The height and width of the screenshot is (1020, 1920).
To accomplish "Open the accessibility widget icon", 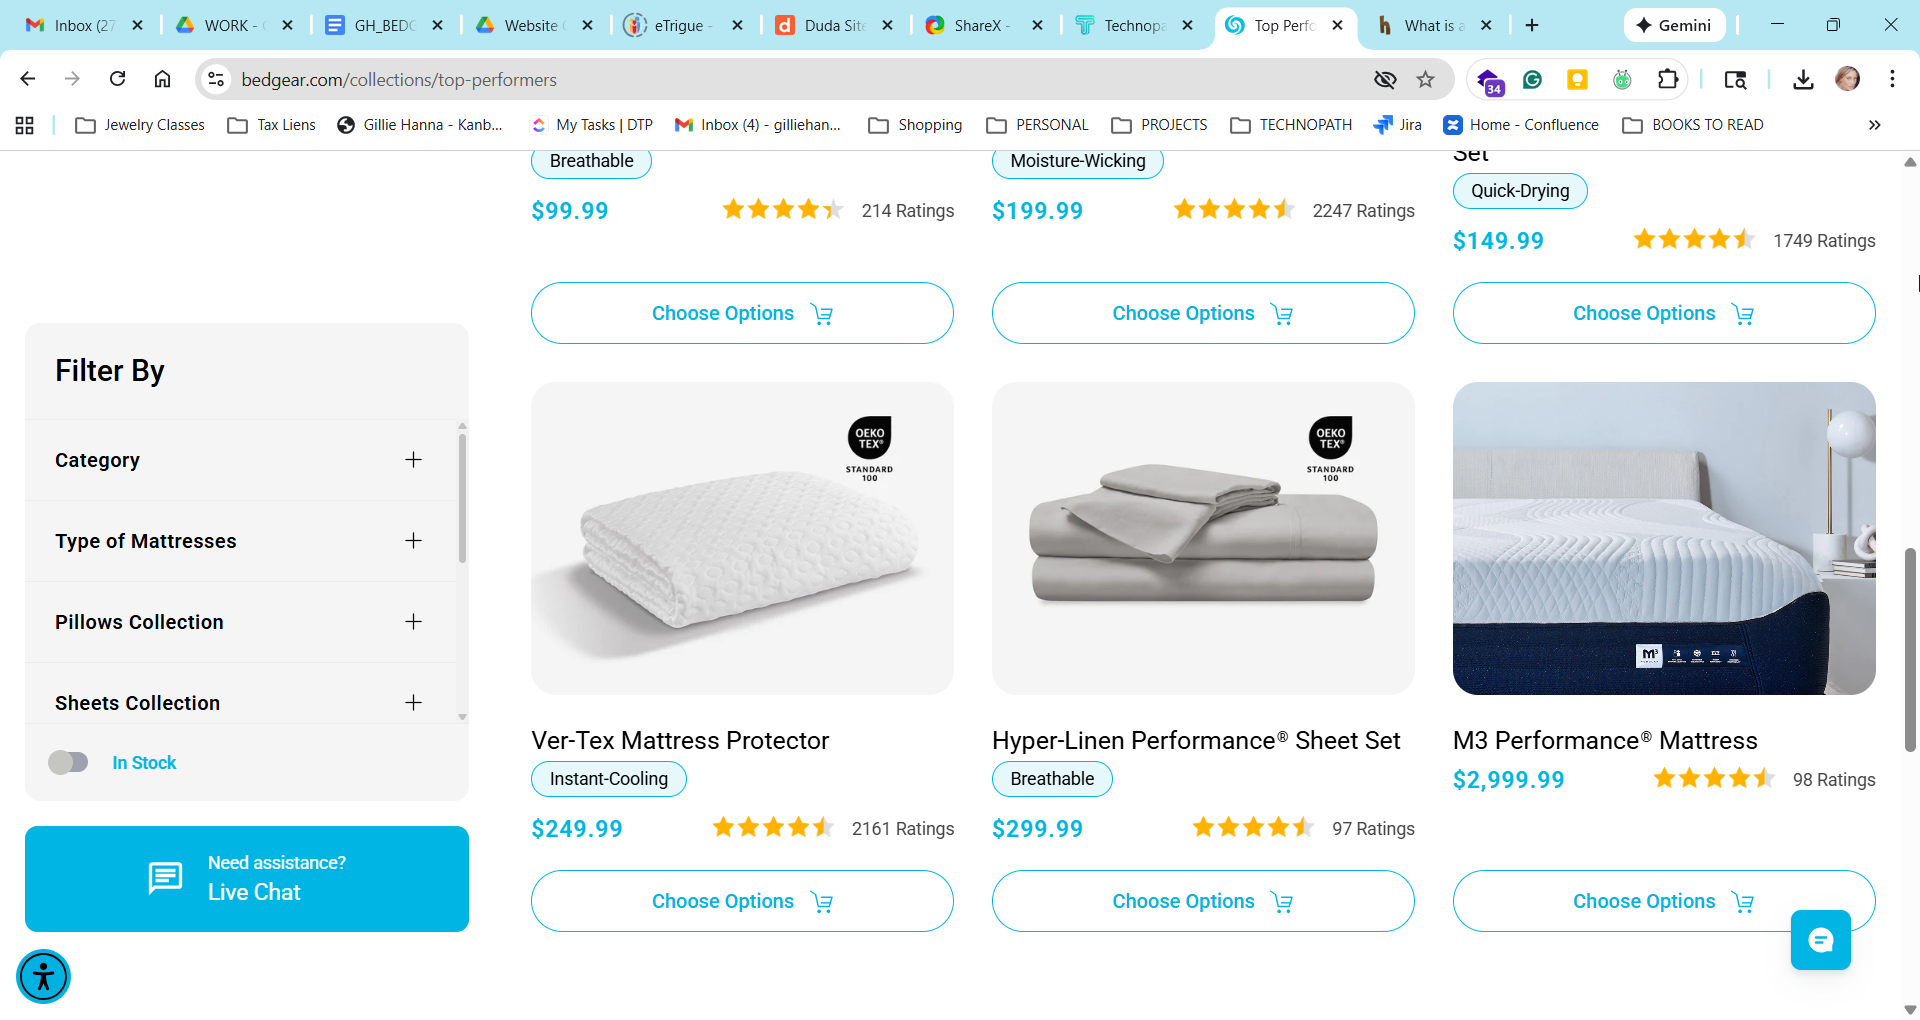I will pyautogui.click(x=43, y=976).
